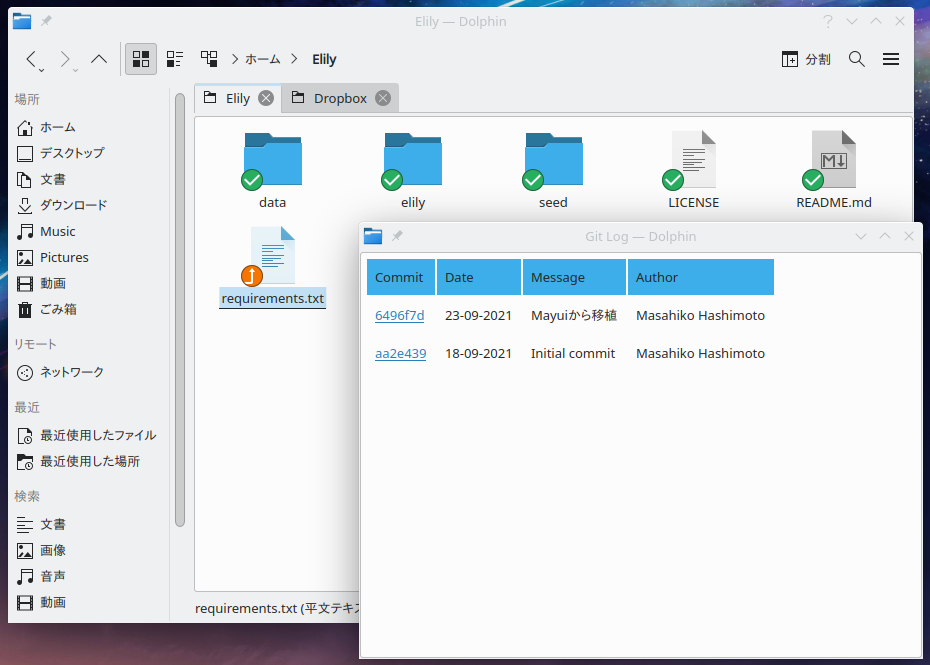
Task: Click the Commit column header
Action: [401, 277]
